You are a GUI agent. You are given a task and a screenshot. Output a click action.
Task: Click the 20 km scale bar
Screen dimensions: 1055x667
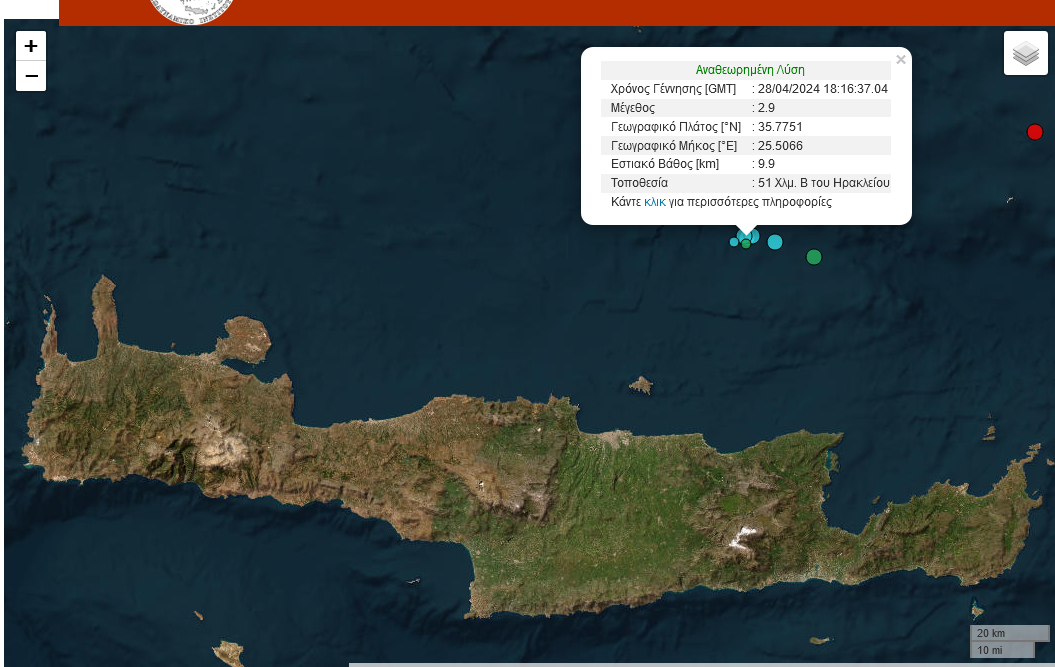(x=1008, y=633)
